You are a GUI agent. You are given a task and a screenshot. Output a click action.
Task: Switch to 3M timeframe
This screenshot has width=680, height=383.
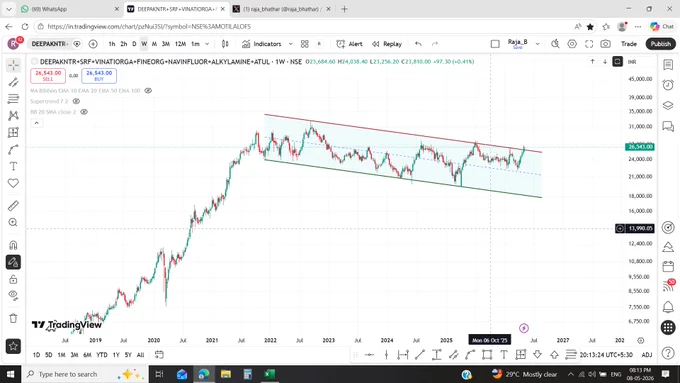click(x=166, y=44)
